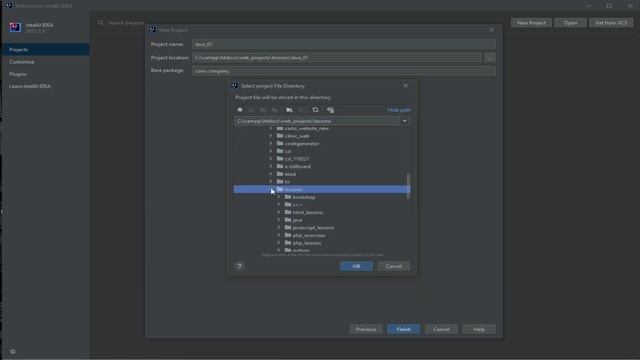The height and width of the screenshot is (360, 640).
Task: Confirm directory with OK button
Action: pyautogui.click(x=356, y=266)
